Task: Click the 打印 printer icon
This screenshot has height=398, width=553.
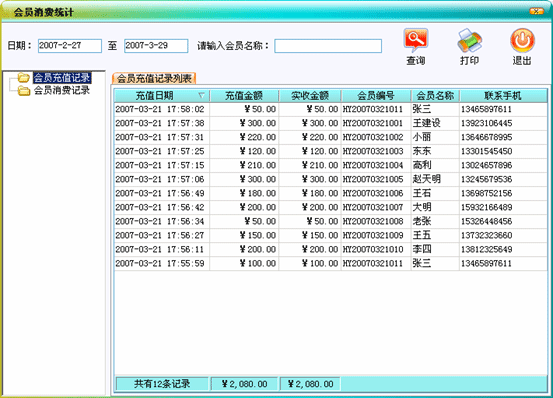Action: tap(469, 41)
